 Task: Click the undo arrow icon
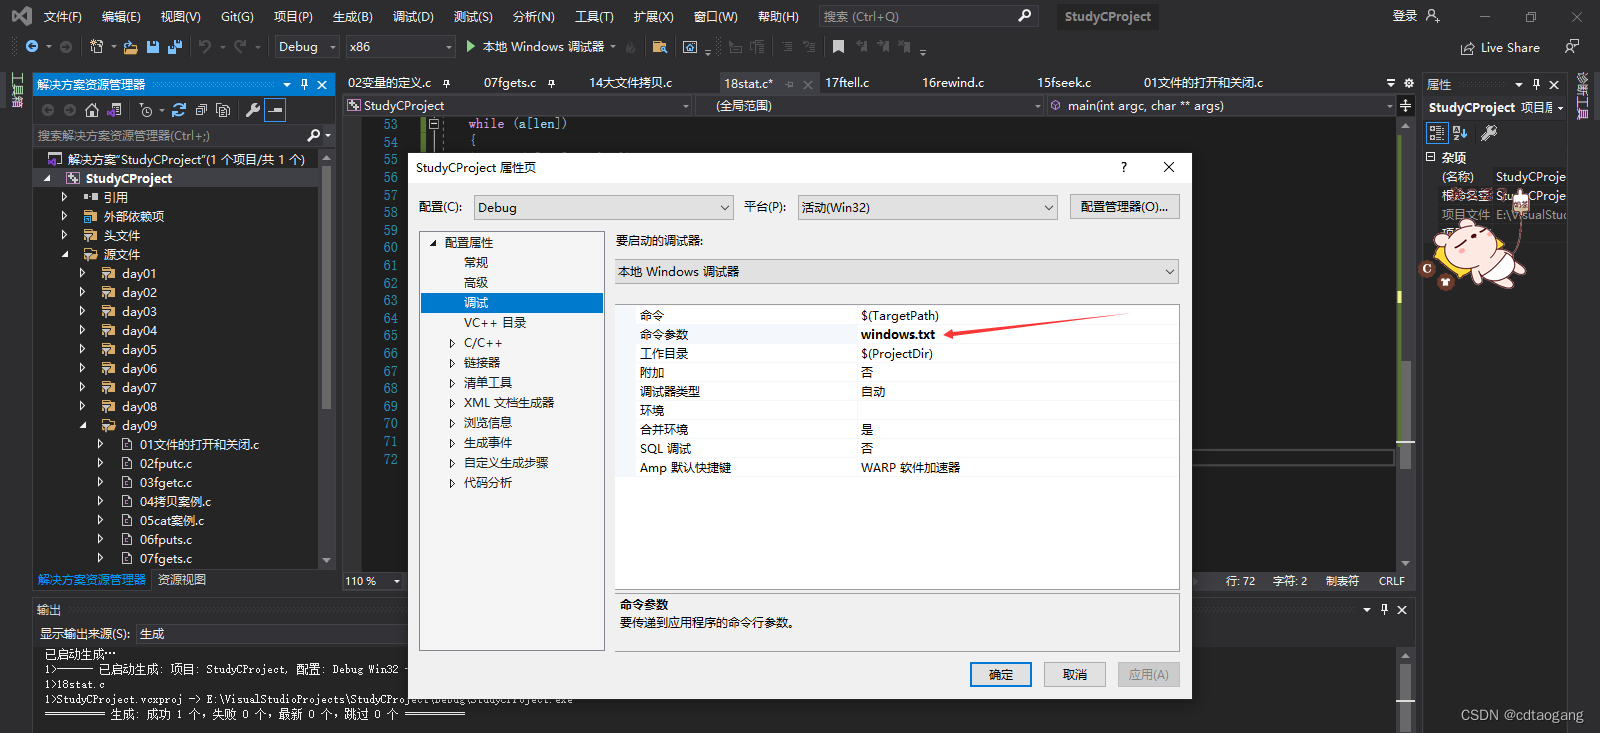[x=205, y=47]
